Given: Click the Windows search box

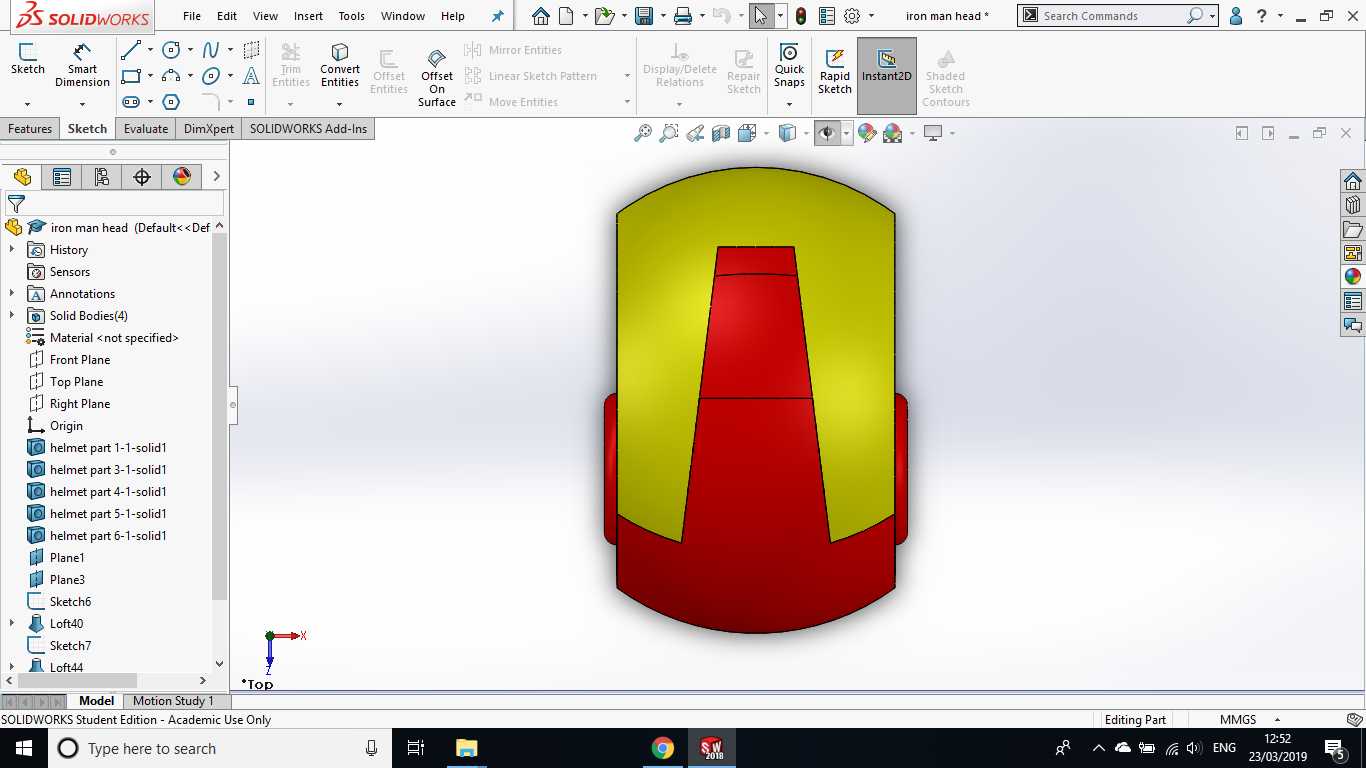Looking at the screenshot, I should point(220,748).
